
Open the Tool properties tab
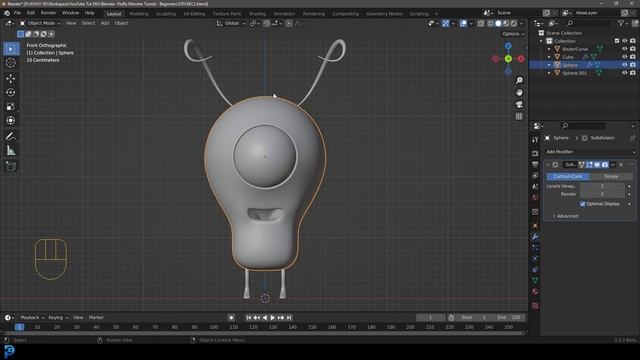535,140
